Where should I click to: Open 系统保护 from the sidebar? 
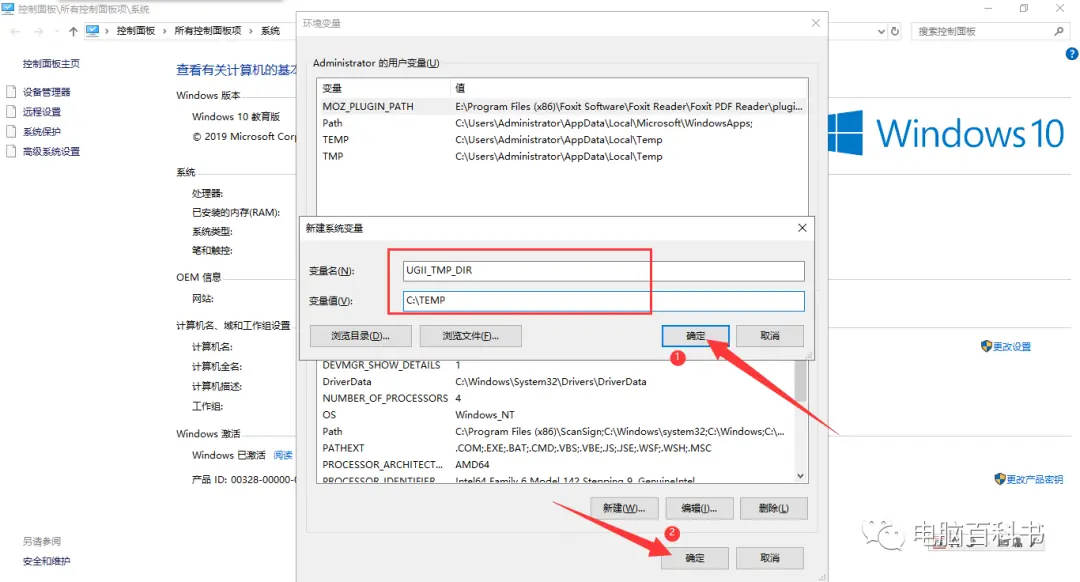(x=41, y=132)
